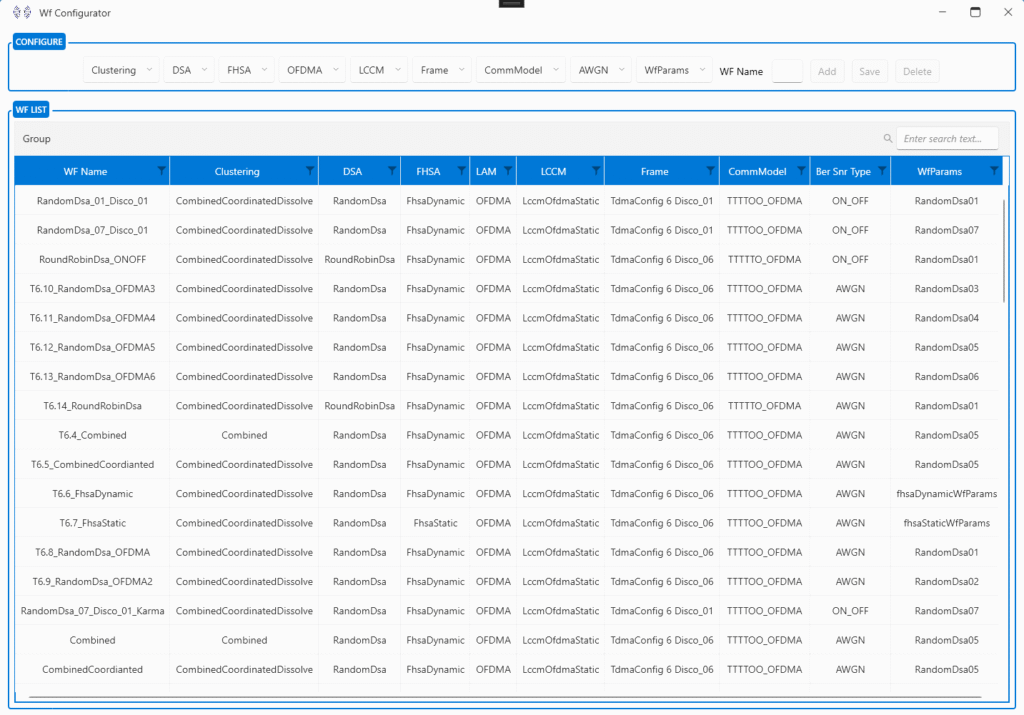1024x715 pixels.
Task: Expand the Clustering dropdown
Action: click(x=121, y=70)
